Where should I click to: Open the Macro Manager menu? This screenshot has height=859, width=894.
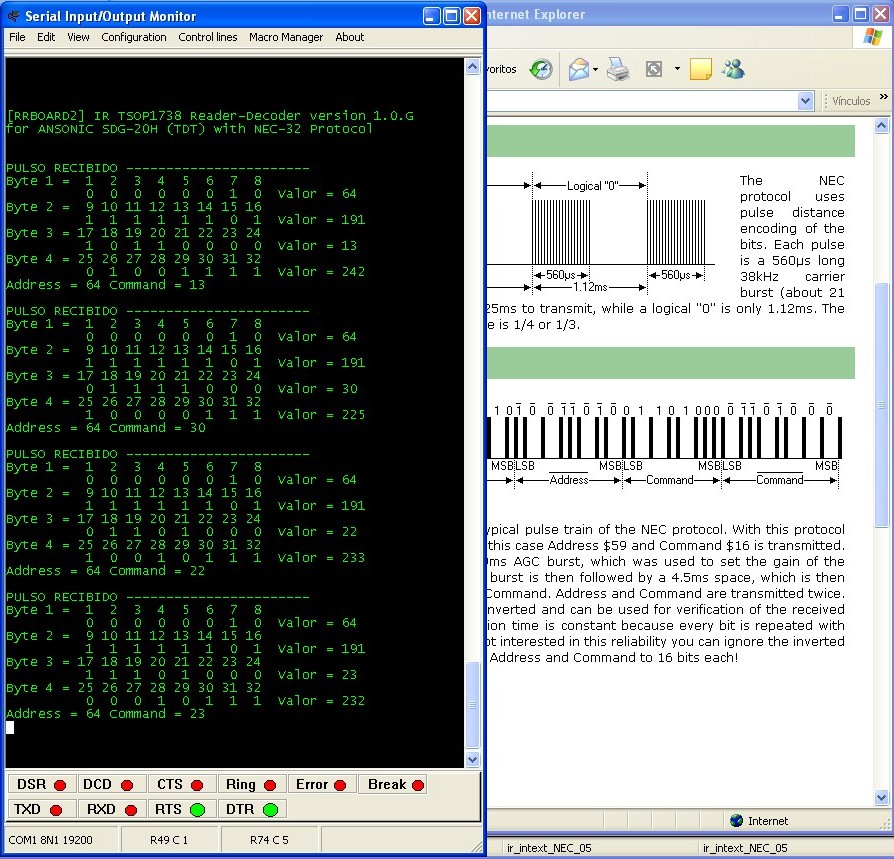[x=286, y=37]
